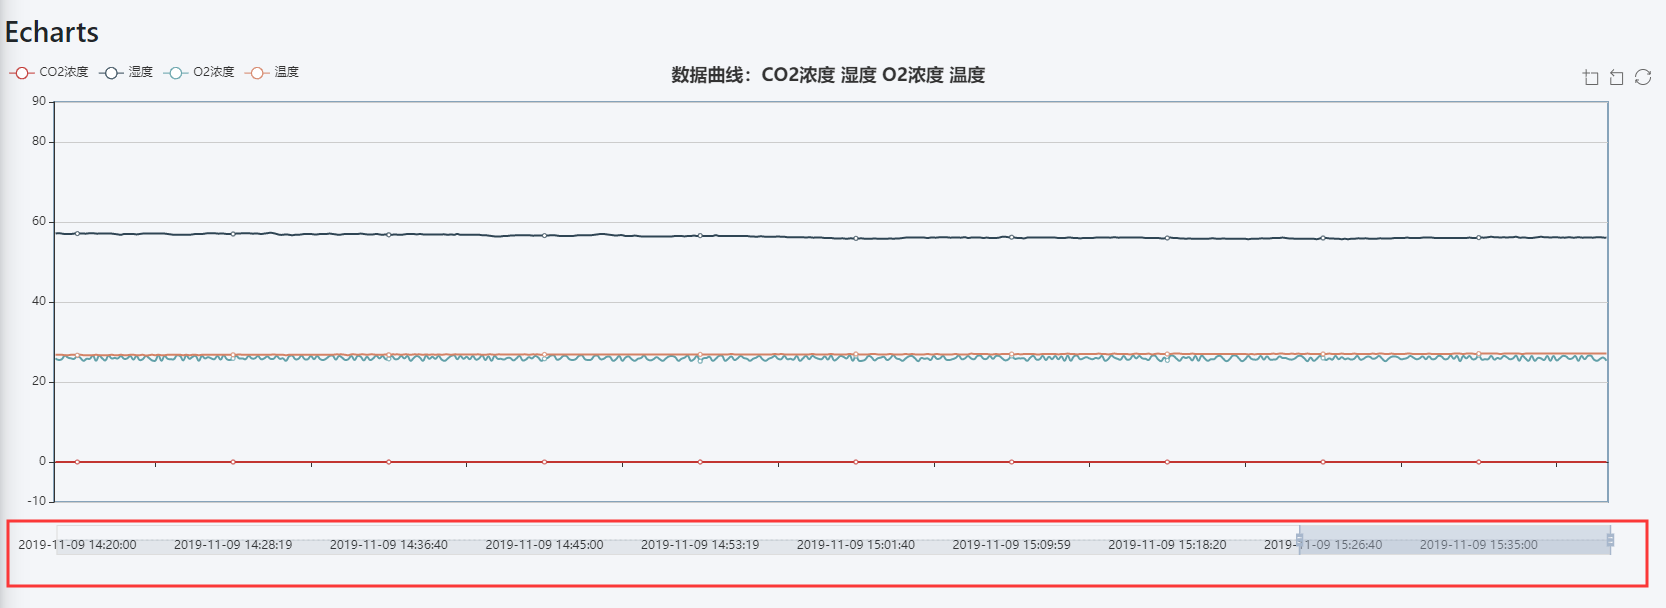Click the circular restore chart icon

click(x=1643, y=77)
